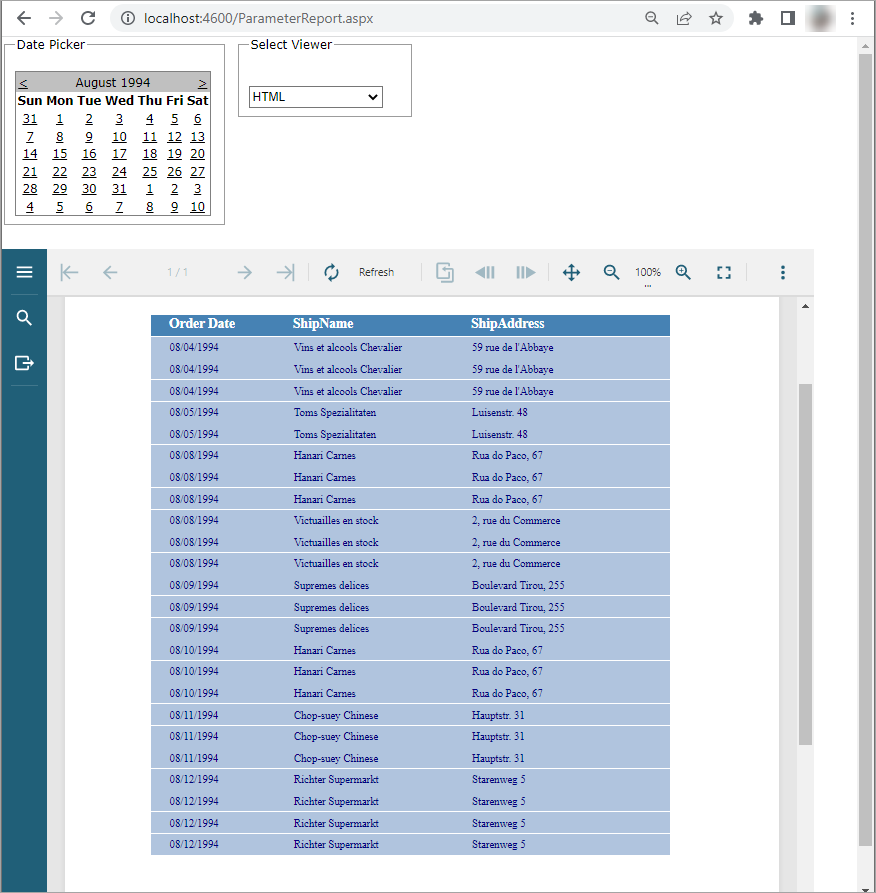Go to next month in calendar
Screen dimensions: 876x893
coord(202,83)
